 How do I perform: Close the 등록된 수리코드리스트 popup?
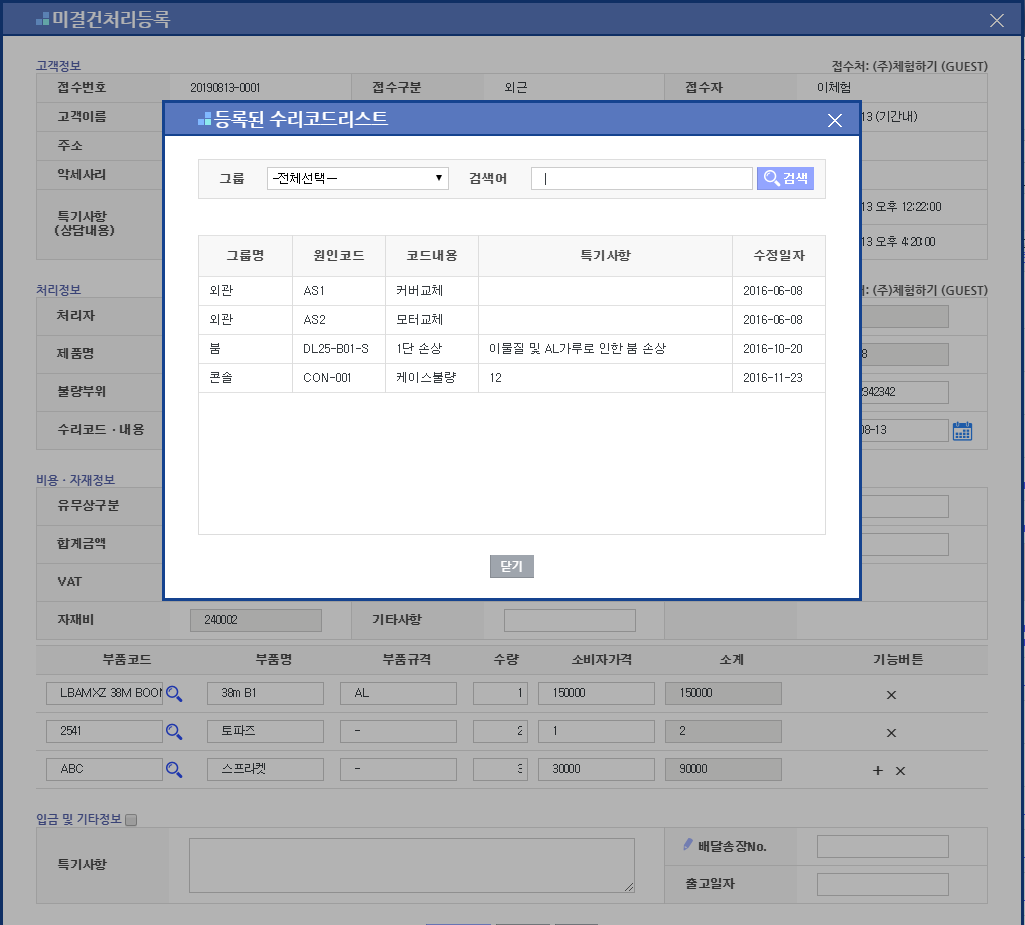click(835, 121)
